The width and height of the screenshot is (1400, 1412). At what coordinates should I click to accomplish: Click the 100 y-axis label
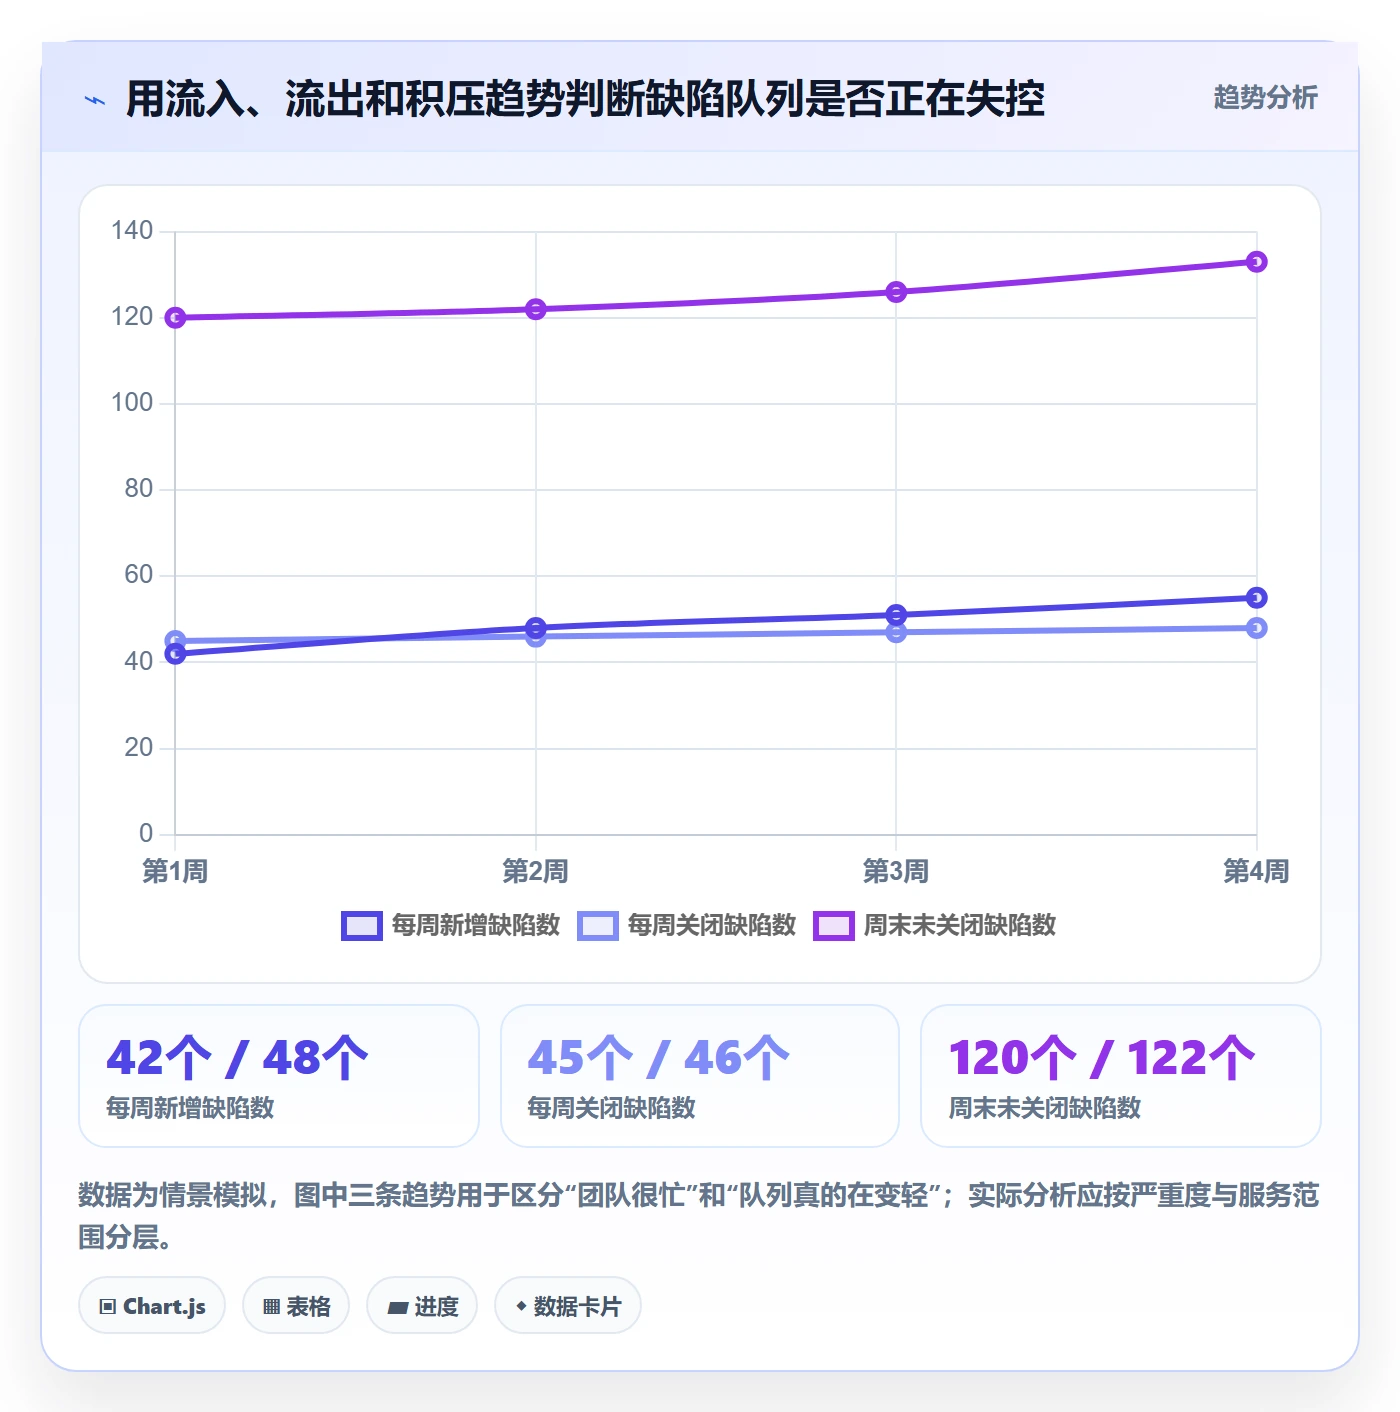pyautogui.click(x=132, y=403)
